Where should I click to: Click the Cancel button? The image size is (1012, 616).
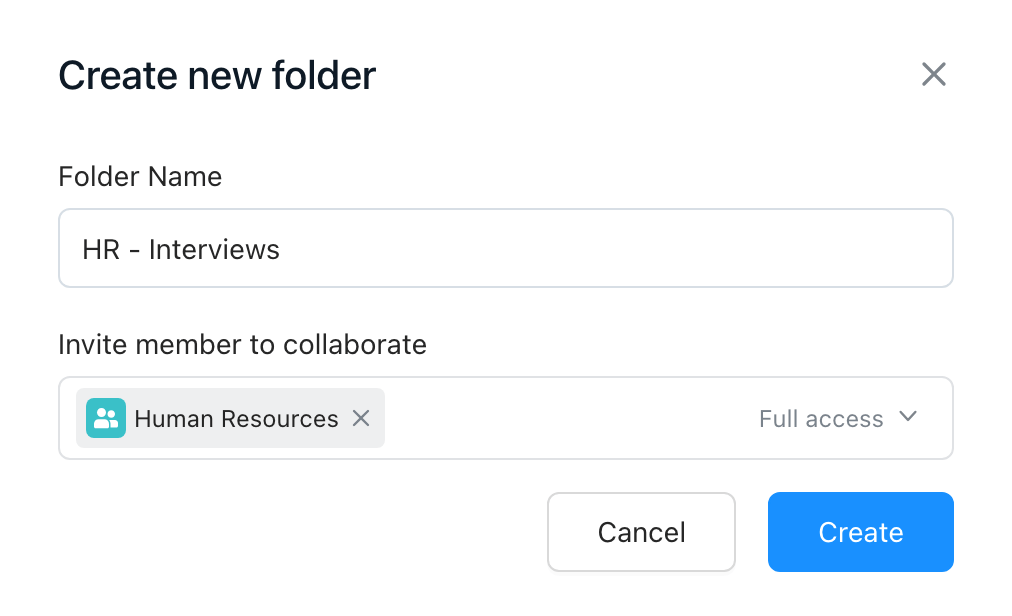641,532
